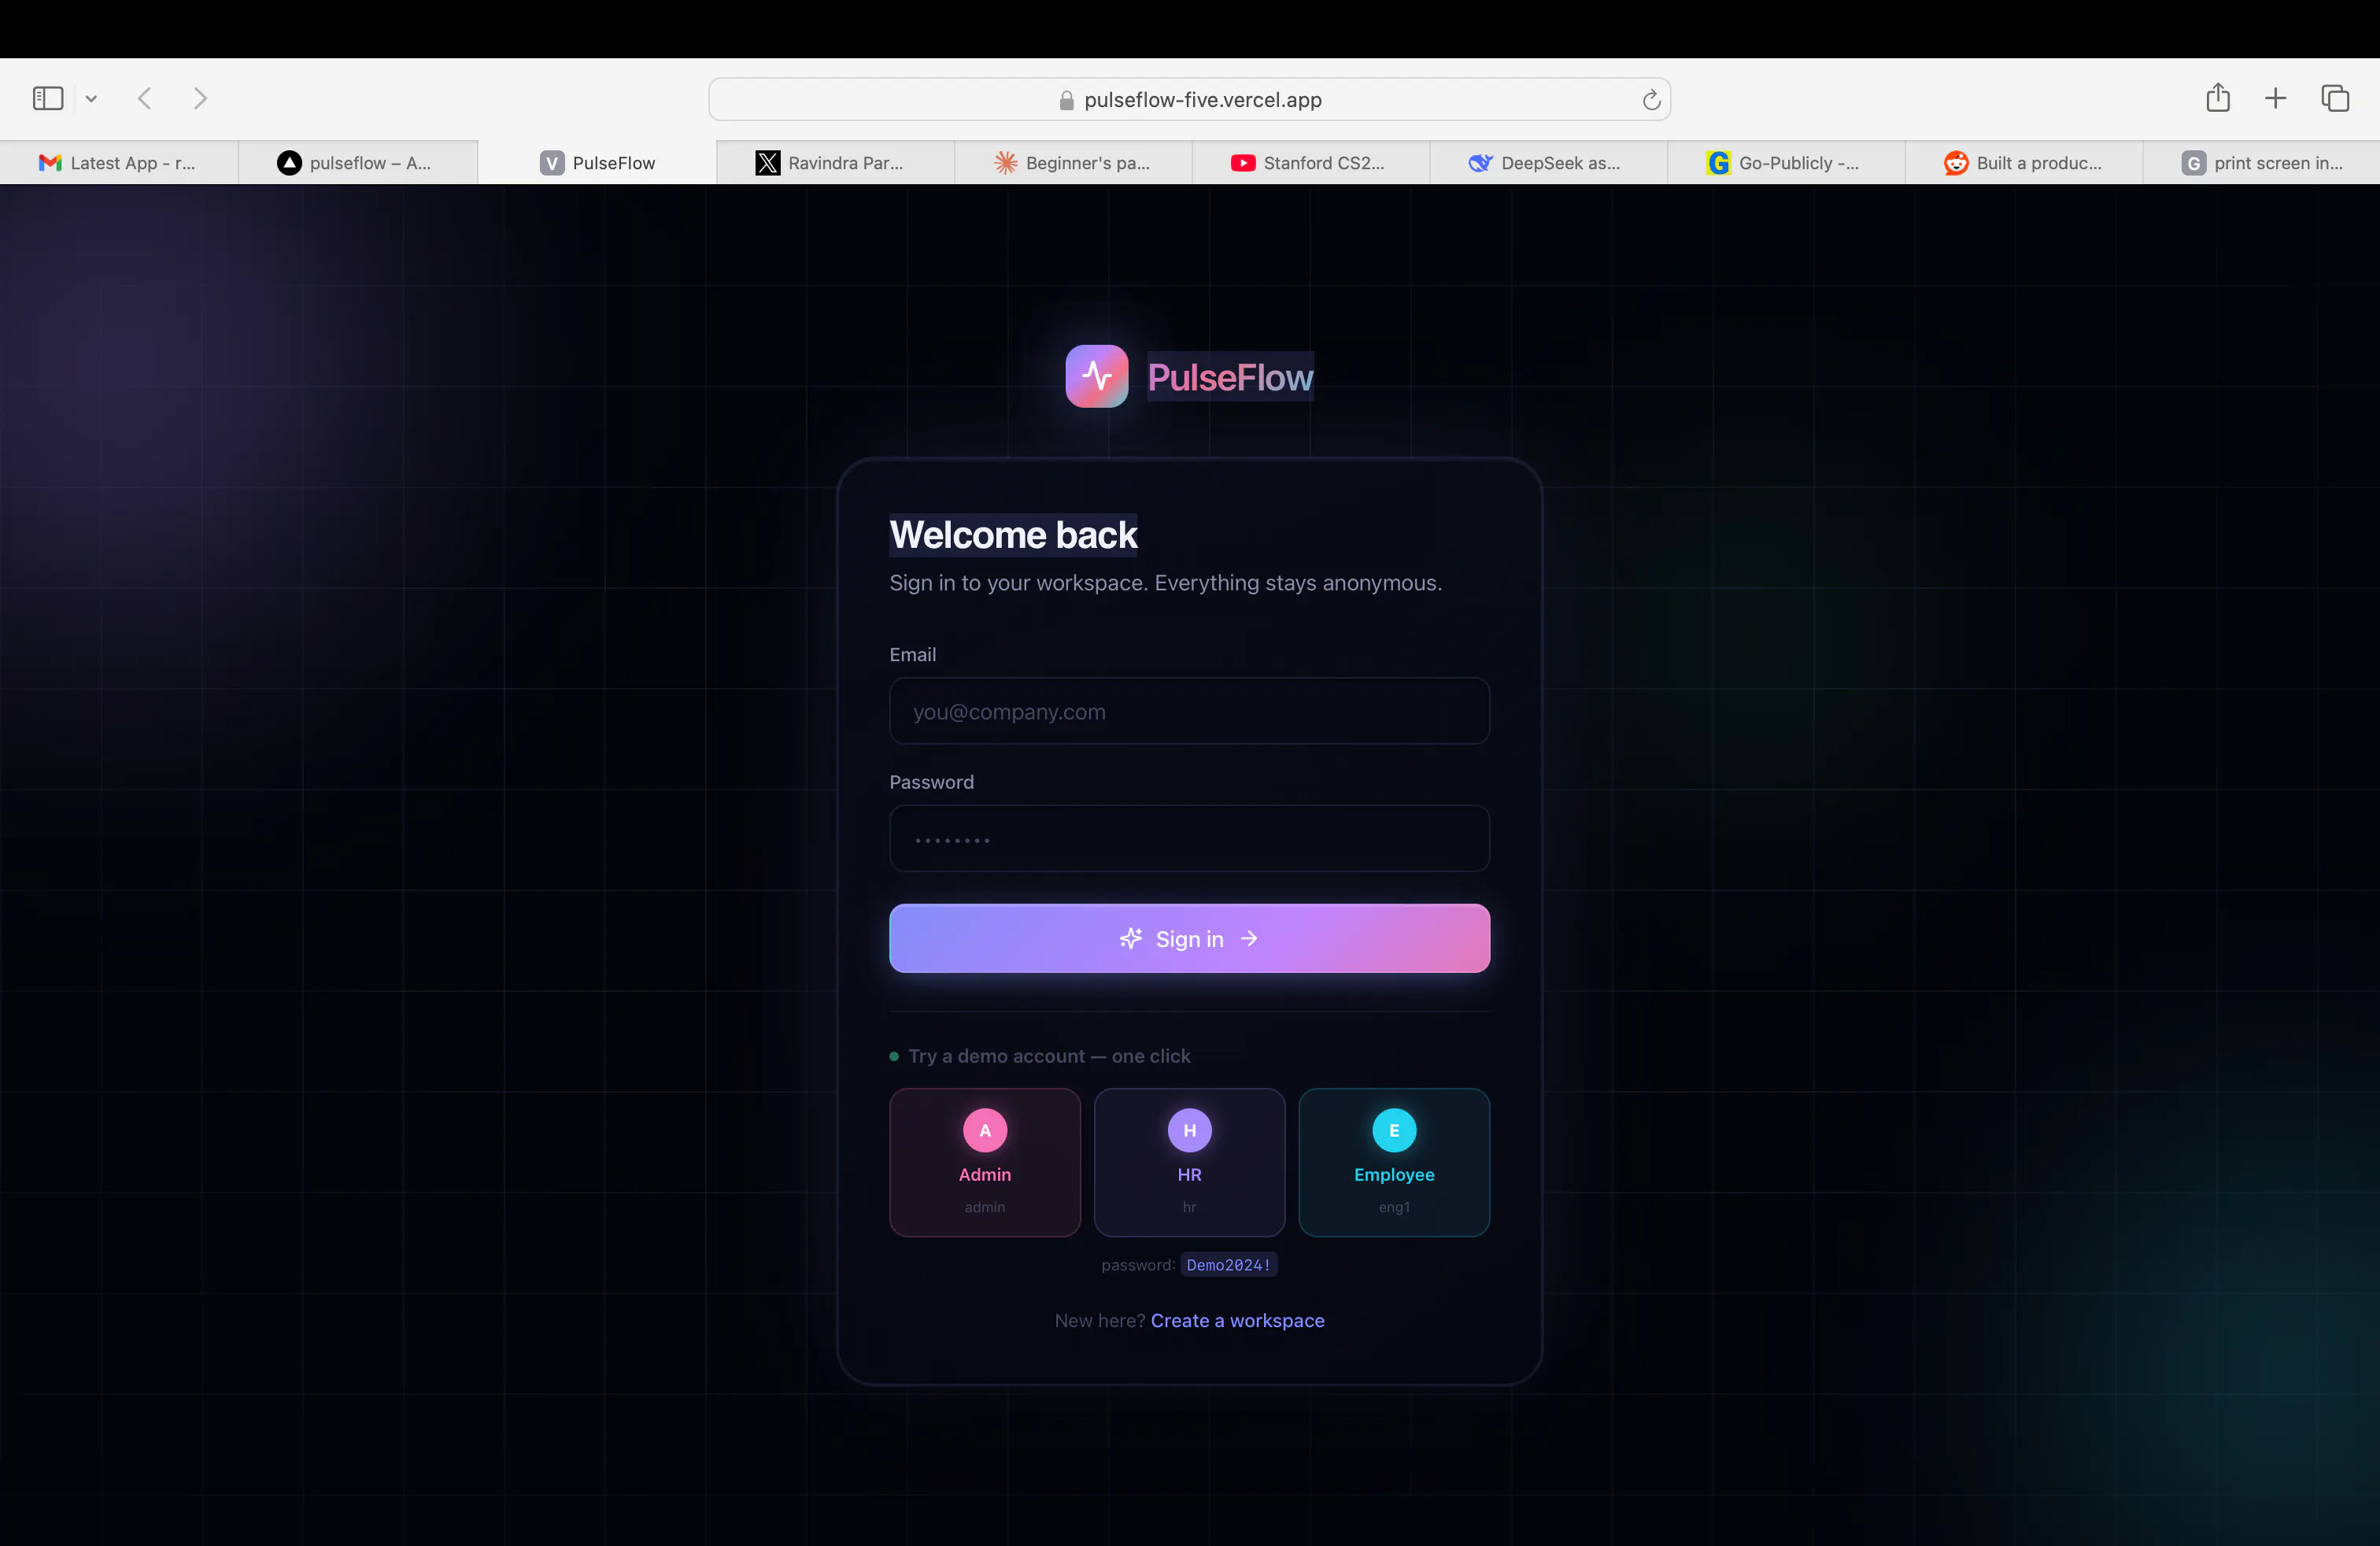2380x1546 pixels.
Task: Click the Employee avatar circle E
Action: point(1394,1130)
